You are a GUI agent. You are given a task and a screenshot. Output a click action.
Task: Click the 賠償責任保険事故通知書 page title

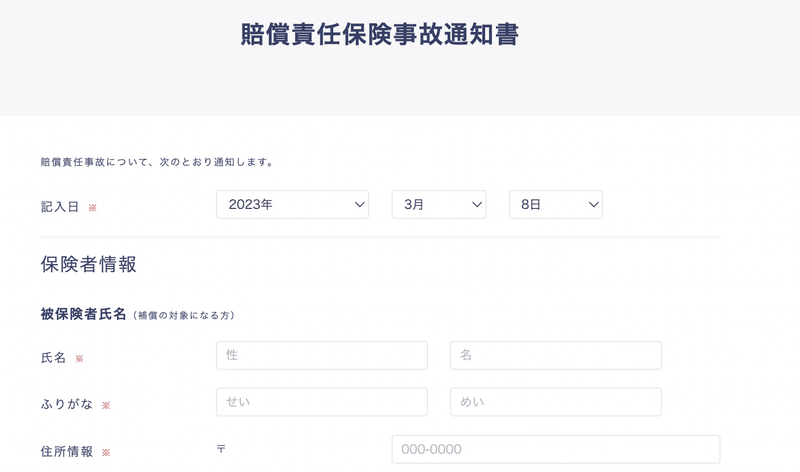click(380, 34)
